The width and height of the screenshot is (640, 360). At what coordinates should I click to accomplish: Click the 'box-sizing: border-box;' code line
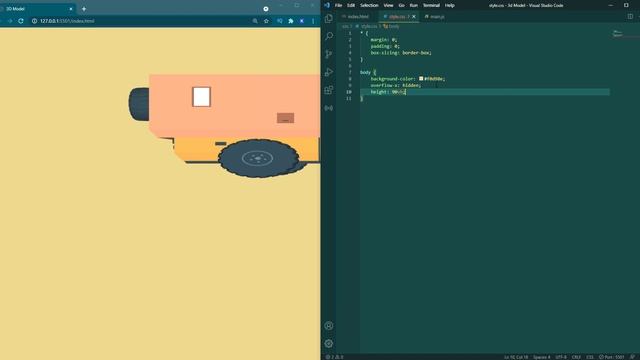[401, 53]
